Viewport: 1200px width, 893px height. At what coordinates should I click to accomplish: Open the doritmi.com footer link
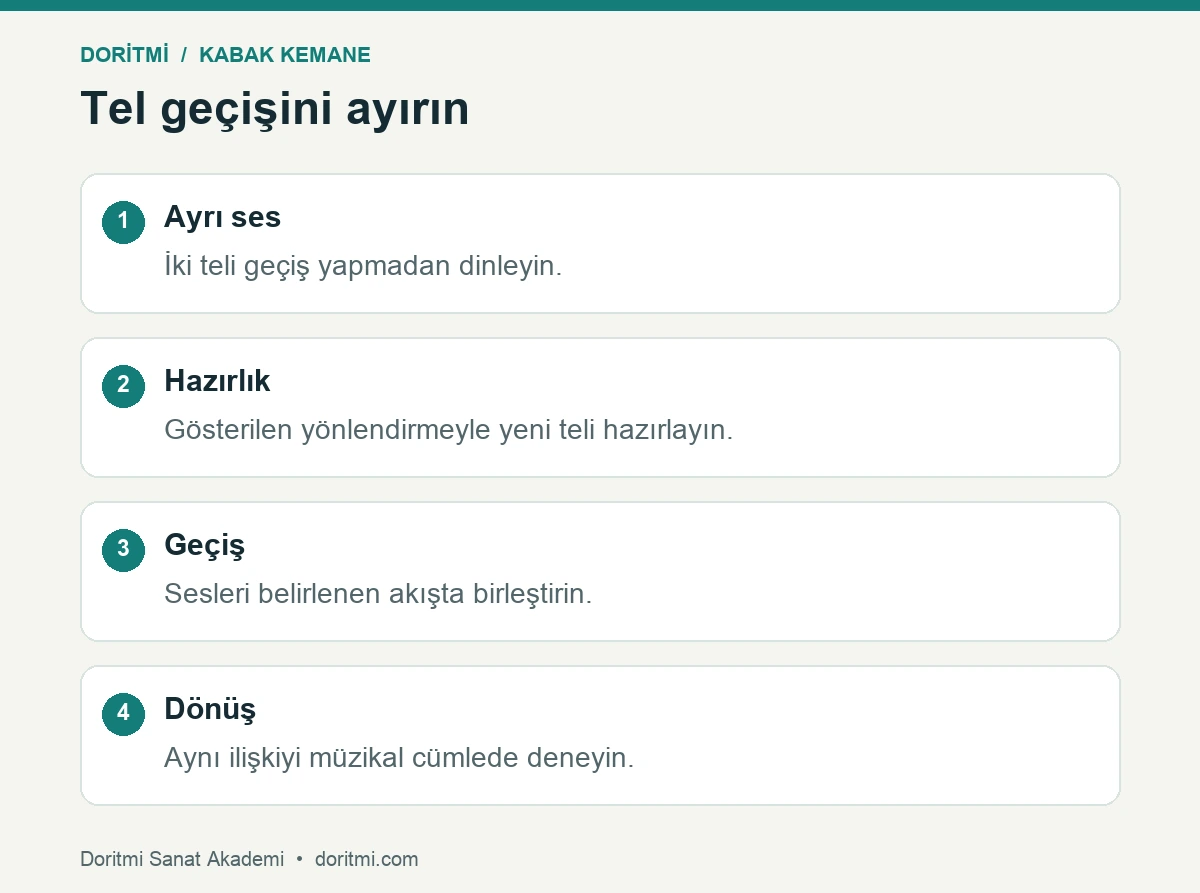(366, 859)
